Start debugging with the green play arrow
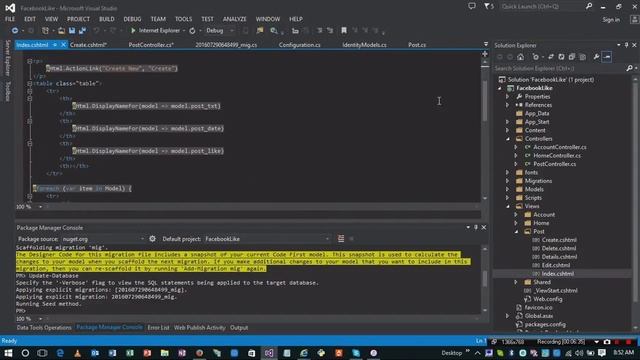The width and height of the screenshot is (640, 360). point(133,31)
